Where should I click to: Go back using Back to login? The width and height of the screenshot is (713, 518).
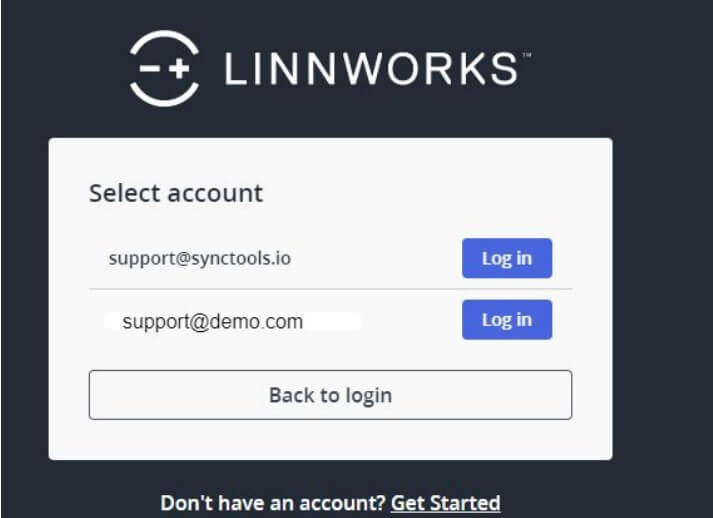point(331,395)
